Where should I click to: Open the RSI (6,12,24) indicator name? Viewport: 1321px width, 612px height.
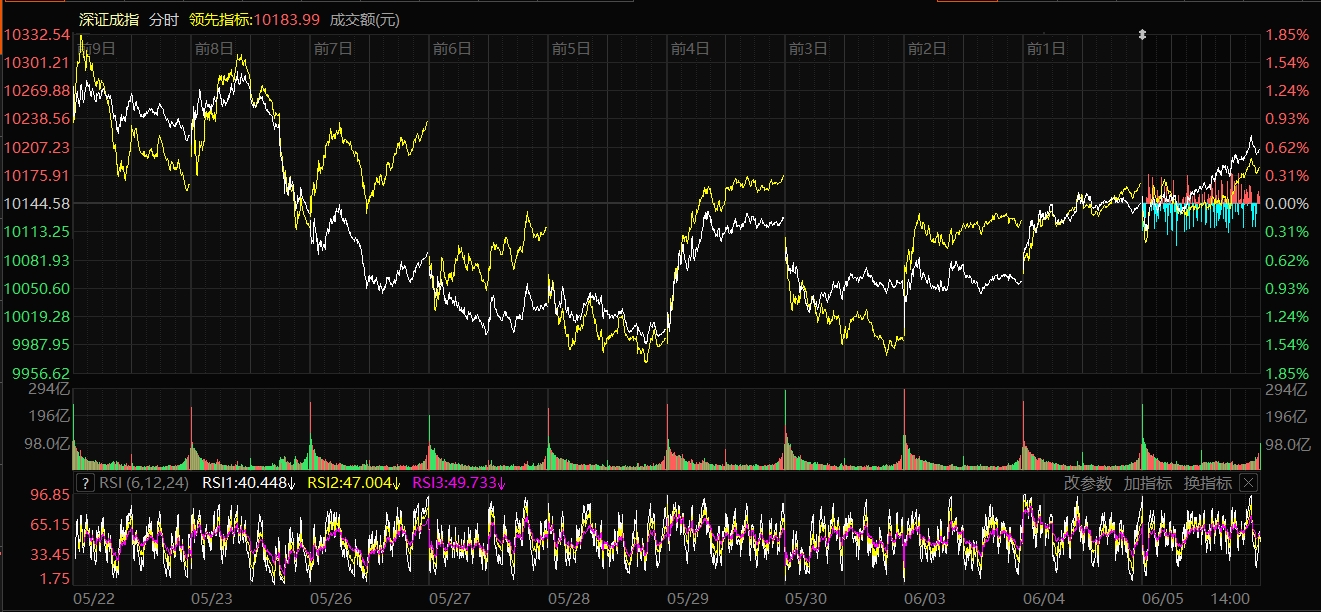(144, 483)
